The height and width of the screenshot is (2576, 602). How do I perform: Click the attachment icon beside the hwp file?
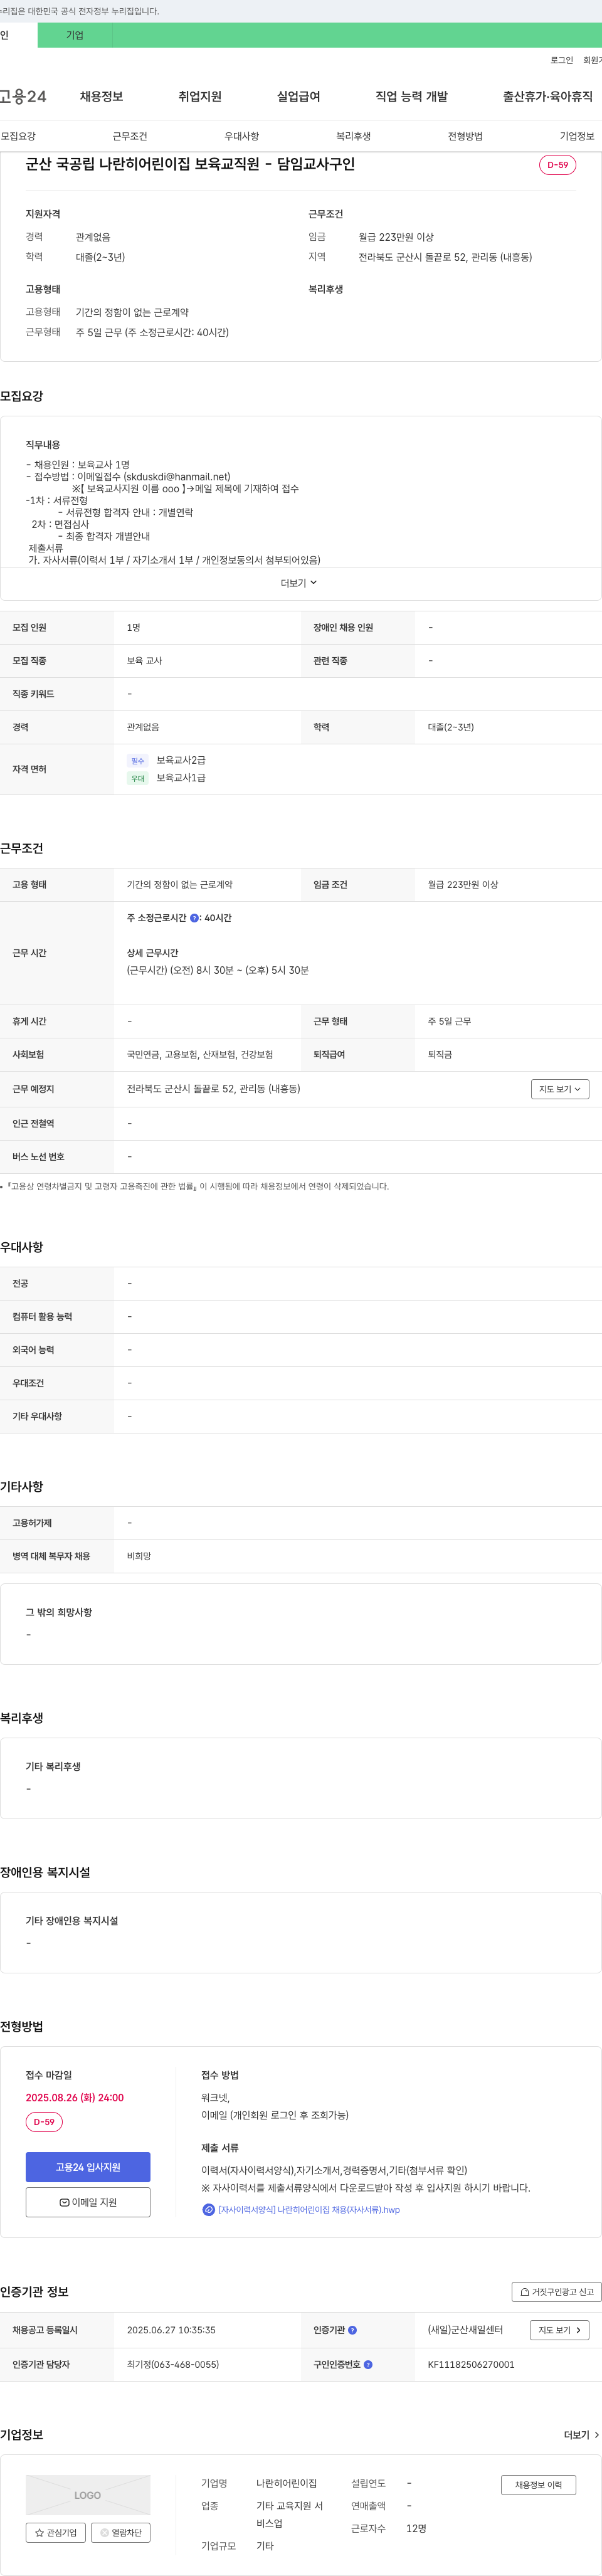click(x=208, y=2210)
